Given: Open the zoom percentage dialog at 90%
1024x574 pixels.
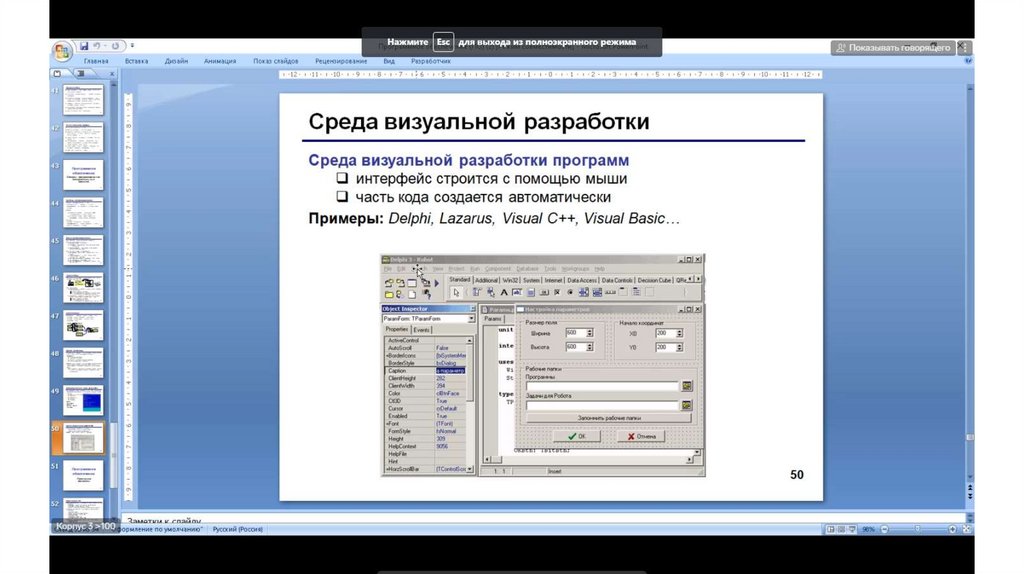Looking at the screenshot, I should click(x=869, y=529).
